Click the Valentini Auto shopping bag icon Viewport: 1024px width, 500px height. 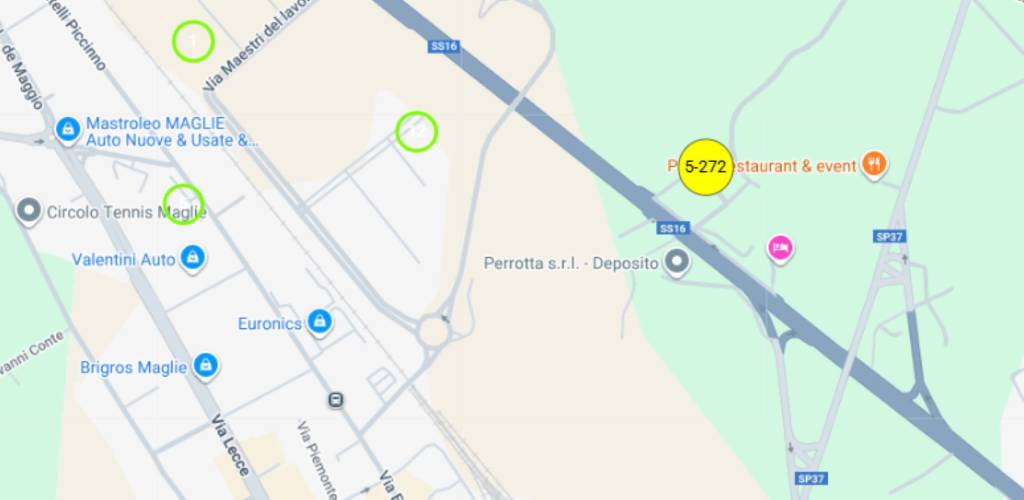tap(192, 258)
